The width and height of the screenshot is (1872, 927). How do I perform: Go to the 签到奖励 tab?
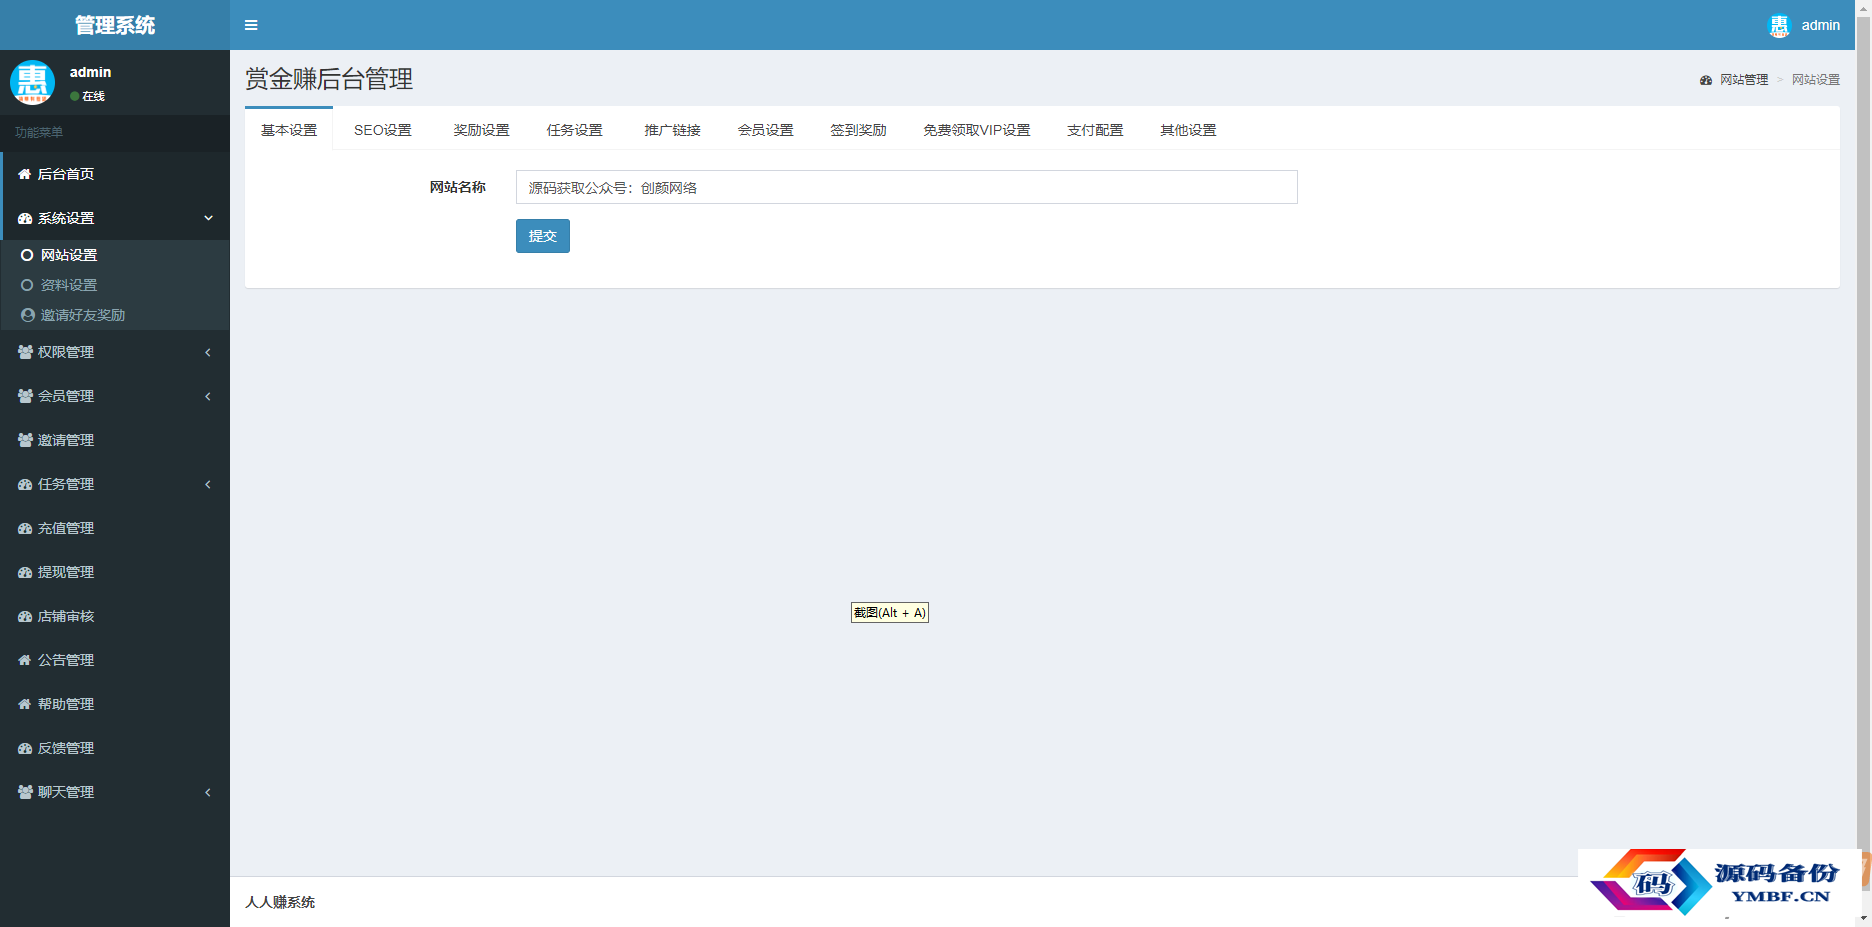pos(858,130)
